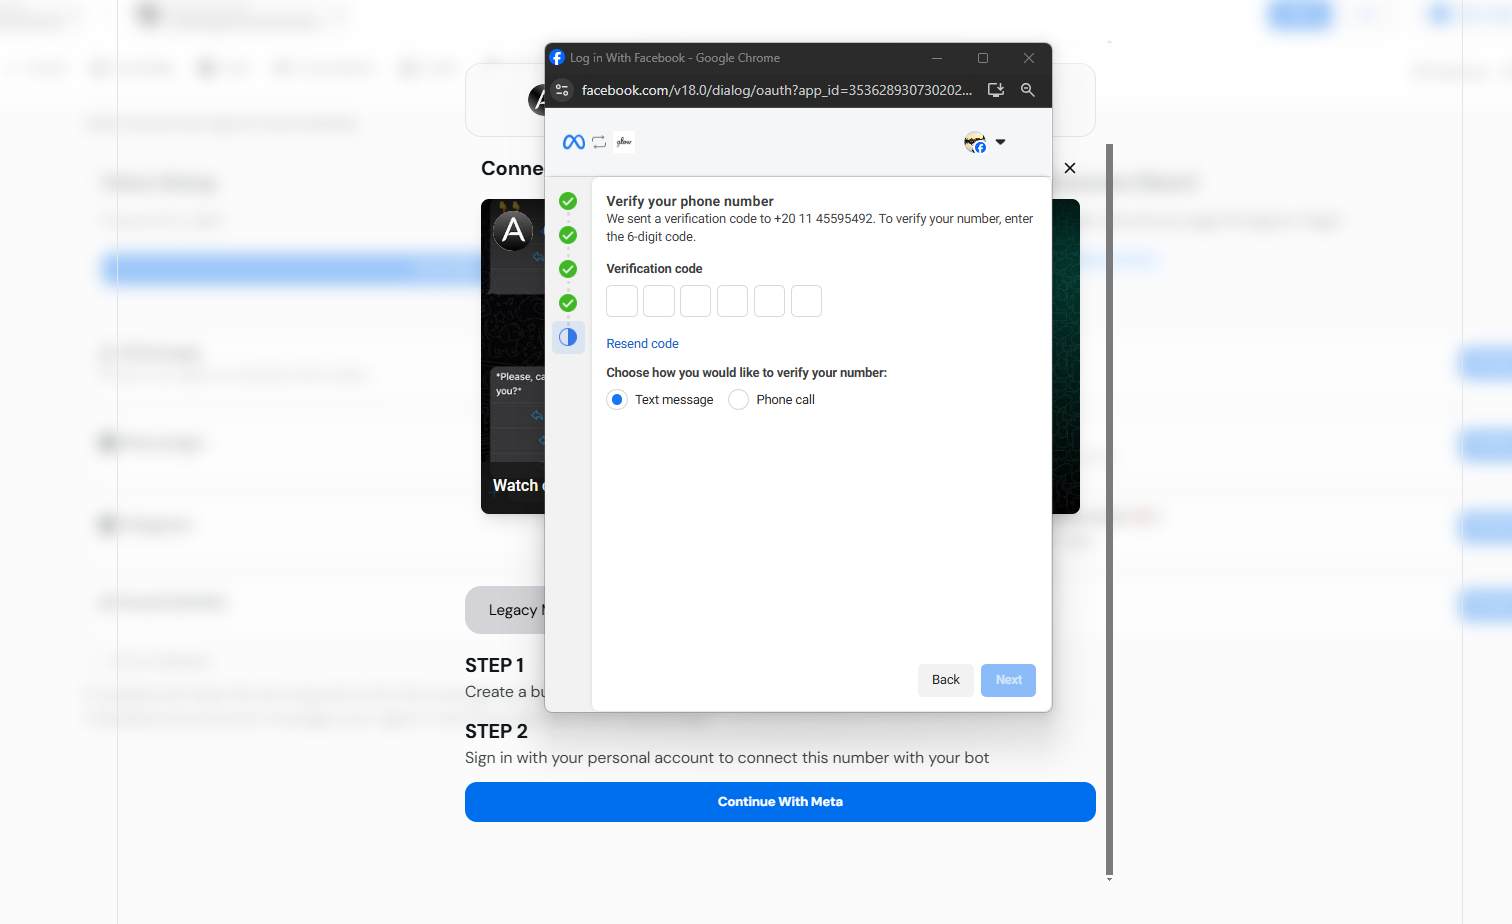Click the first verification code input box
This screenshot has height=924, width=1512.
coord(621,301)
